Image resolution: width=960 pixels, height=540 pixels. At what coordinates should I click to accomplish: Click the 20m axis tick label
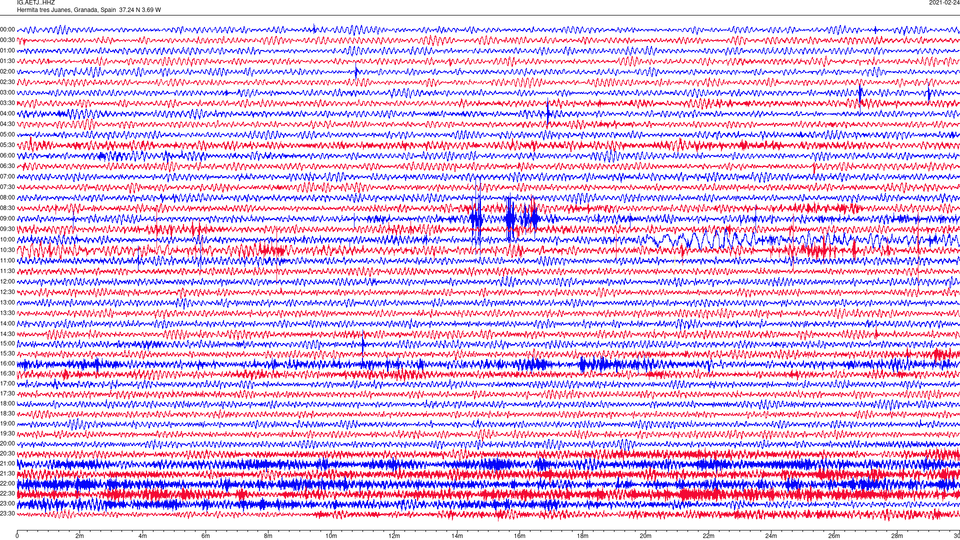tap(645, 536)
